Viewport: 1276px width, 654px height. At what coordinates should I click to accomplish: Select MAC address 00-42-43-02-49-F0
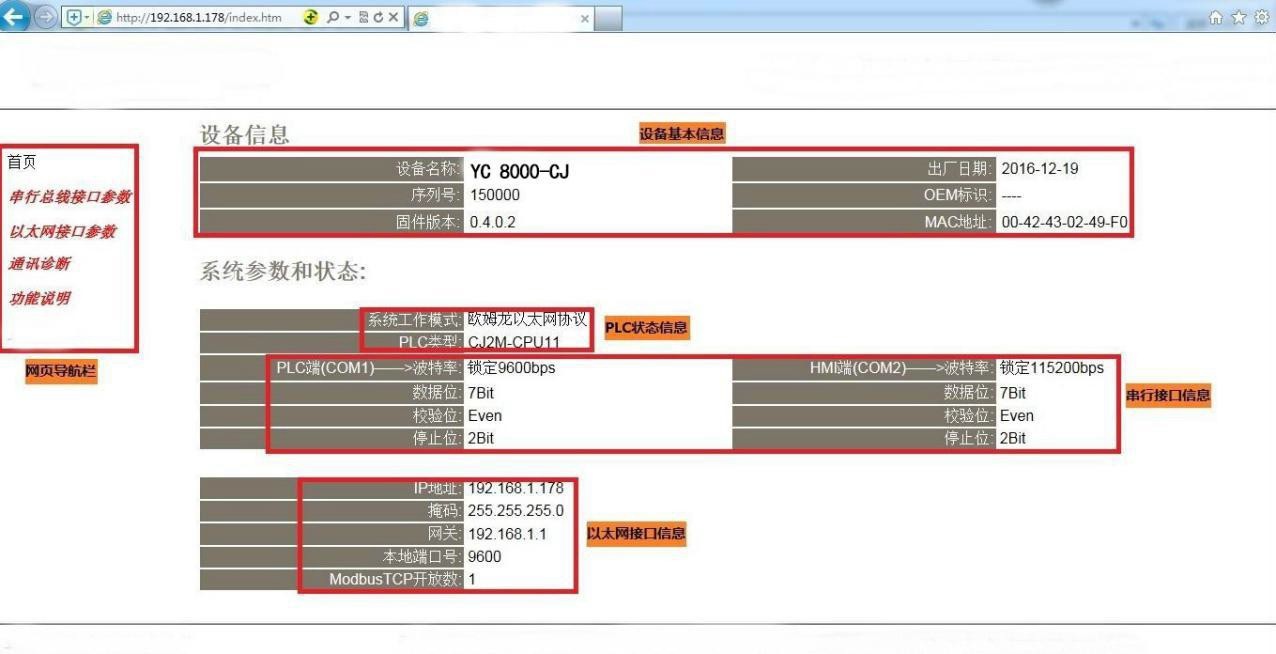(x=1064, y=222)
